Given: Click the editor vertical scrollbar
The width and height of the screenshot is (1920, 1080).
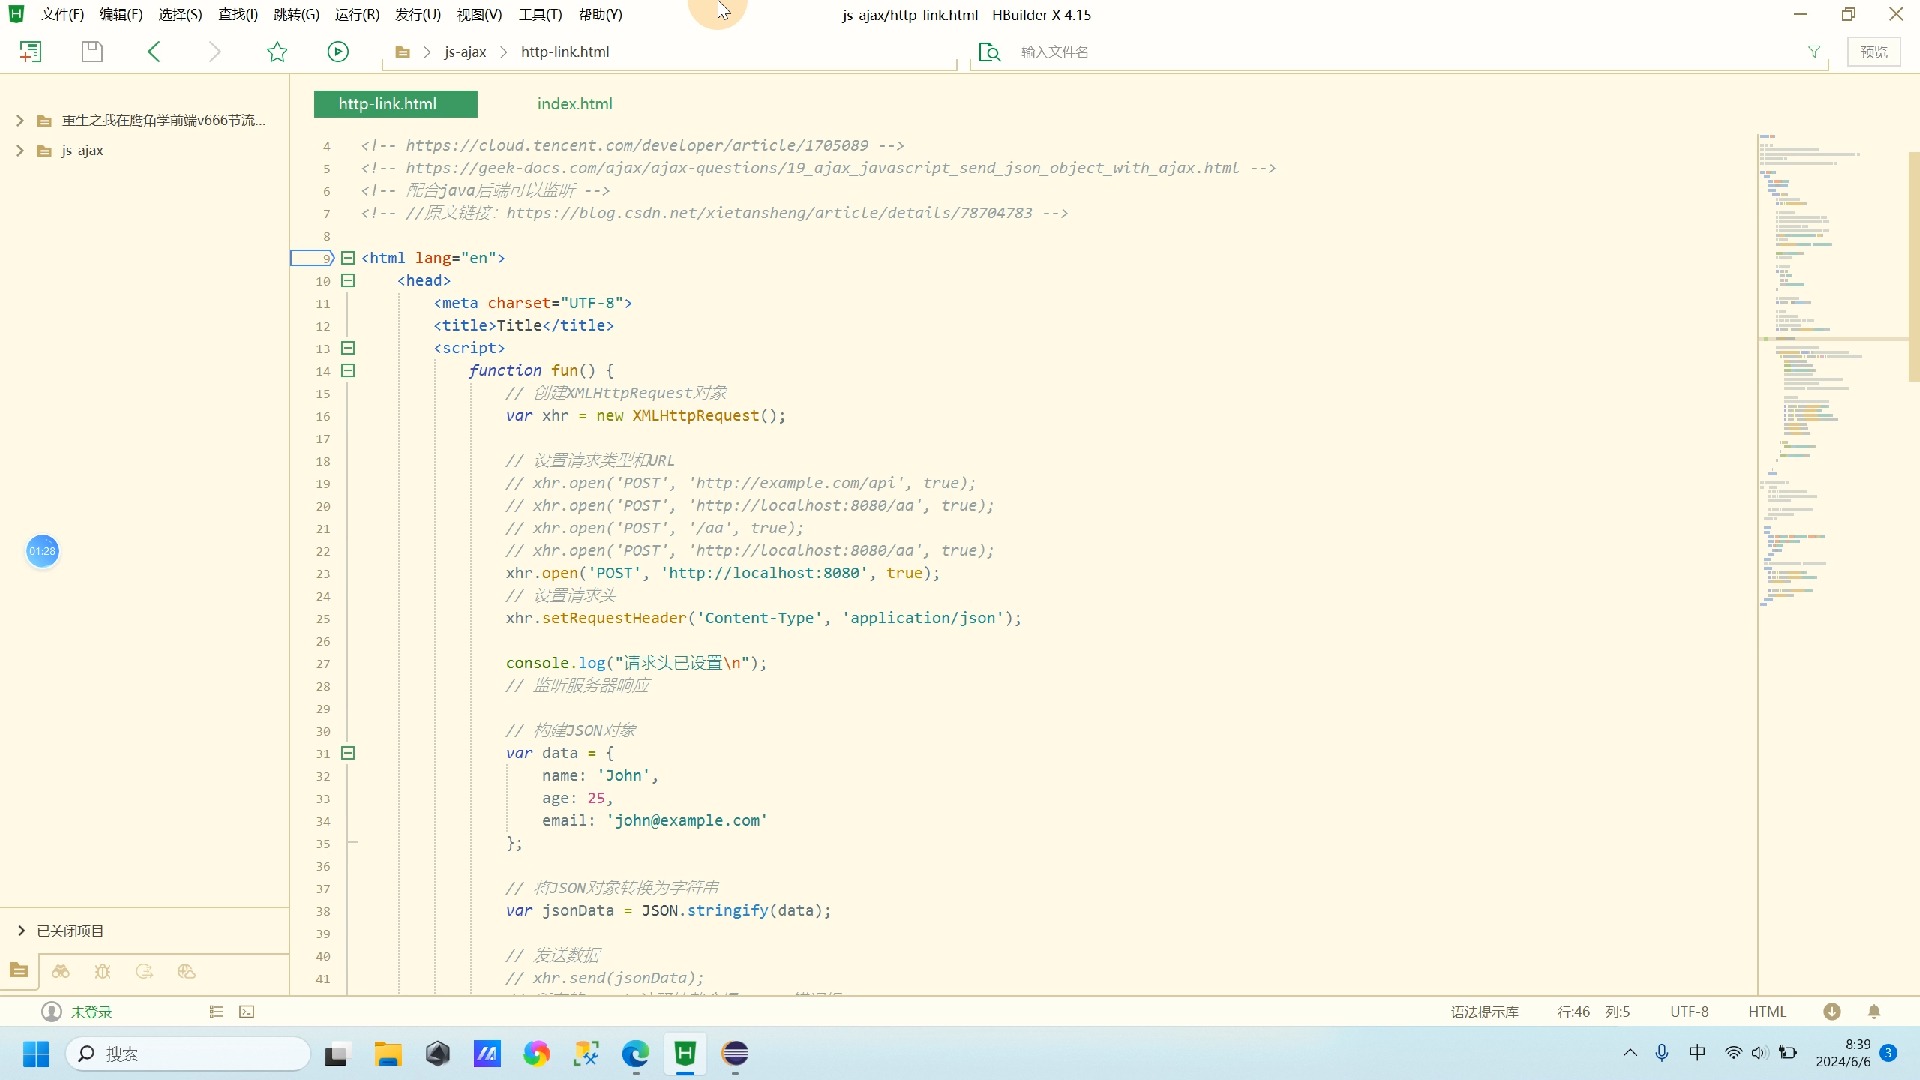Looking at the screenshot, I should 1913,266.
